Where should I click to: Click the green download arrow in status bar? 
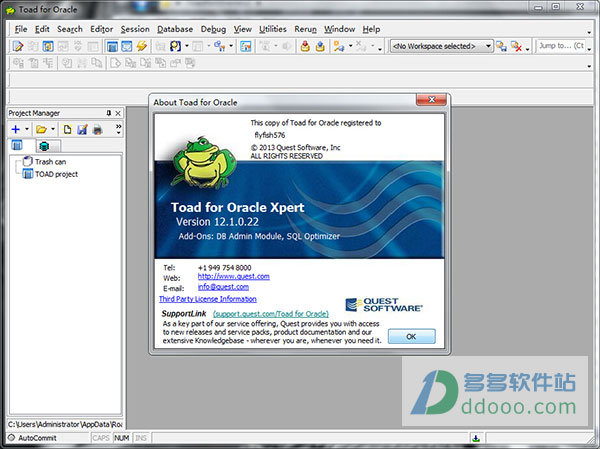pos(476,438)
